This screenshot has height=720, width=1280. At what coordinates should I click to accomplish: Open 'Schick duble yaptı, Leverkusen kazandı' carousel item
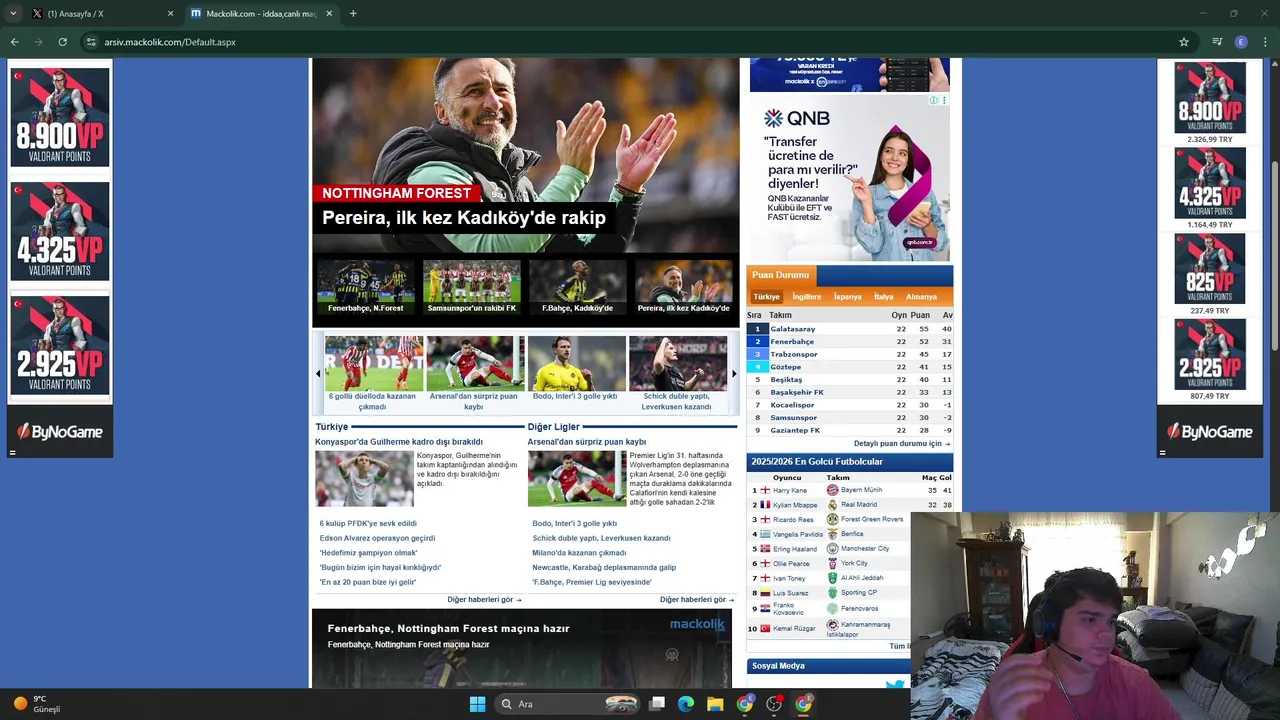677,374
